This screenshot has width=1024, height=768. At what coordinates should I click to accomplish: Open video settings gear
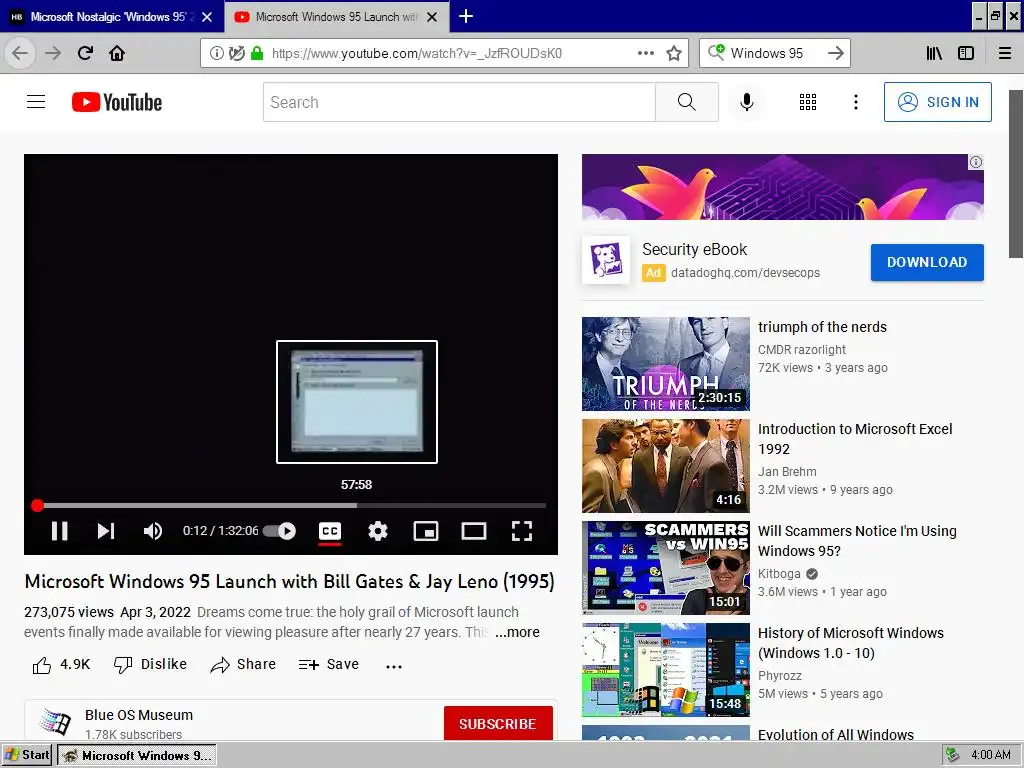[377, 531]
